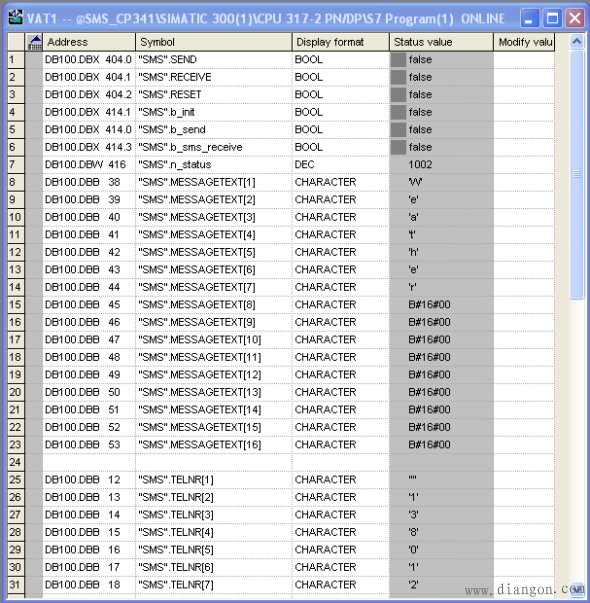Select row header number 7
The width and height of the screenshot is (590, 603).
(16, 165)
